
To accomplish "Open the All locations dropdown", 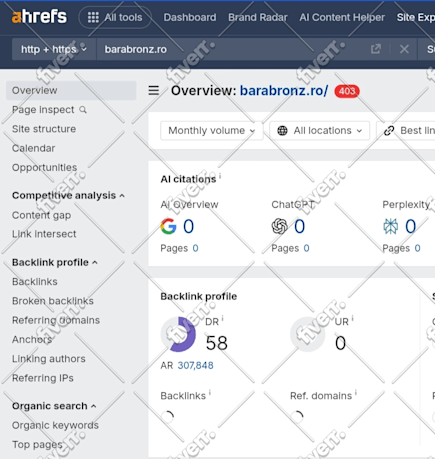I will 319,130.
